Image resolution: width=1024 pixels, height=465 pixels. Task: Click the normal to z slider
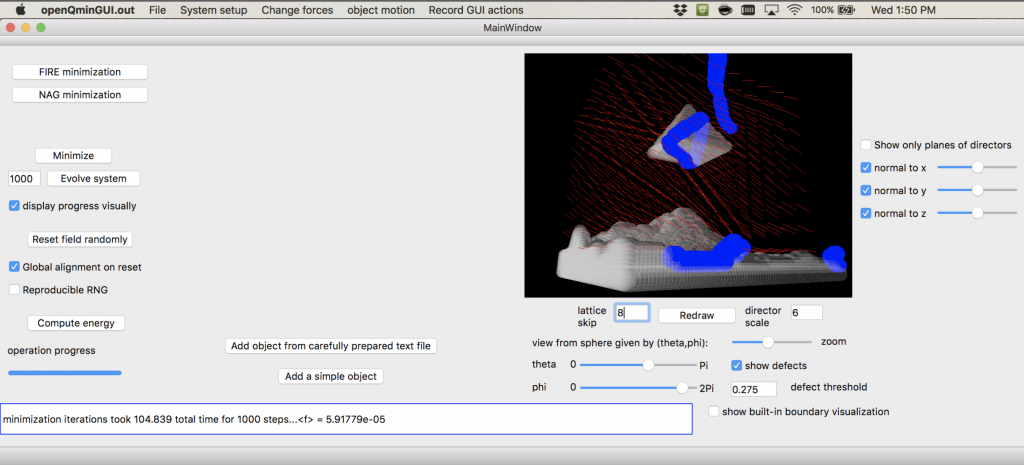pyautogui.click(x=977, y=213)
